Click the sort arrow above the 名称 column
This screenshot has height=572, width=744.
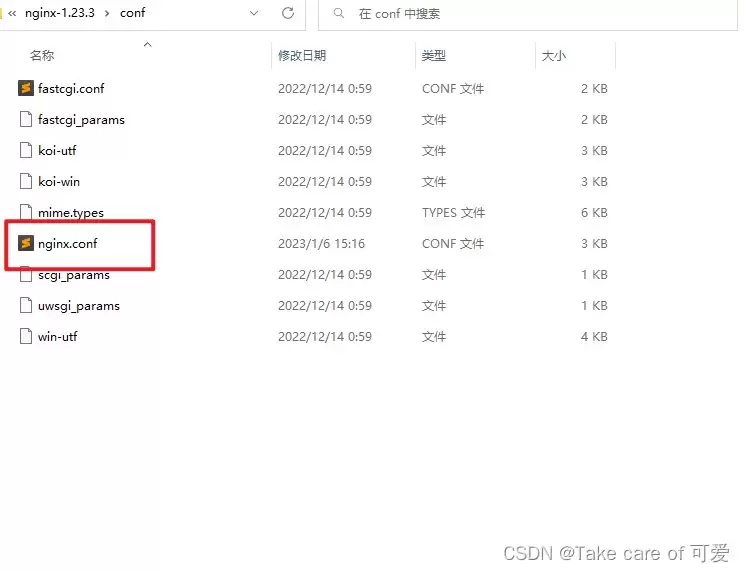click(x=148, y=45)
